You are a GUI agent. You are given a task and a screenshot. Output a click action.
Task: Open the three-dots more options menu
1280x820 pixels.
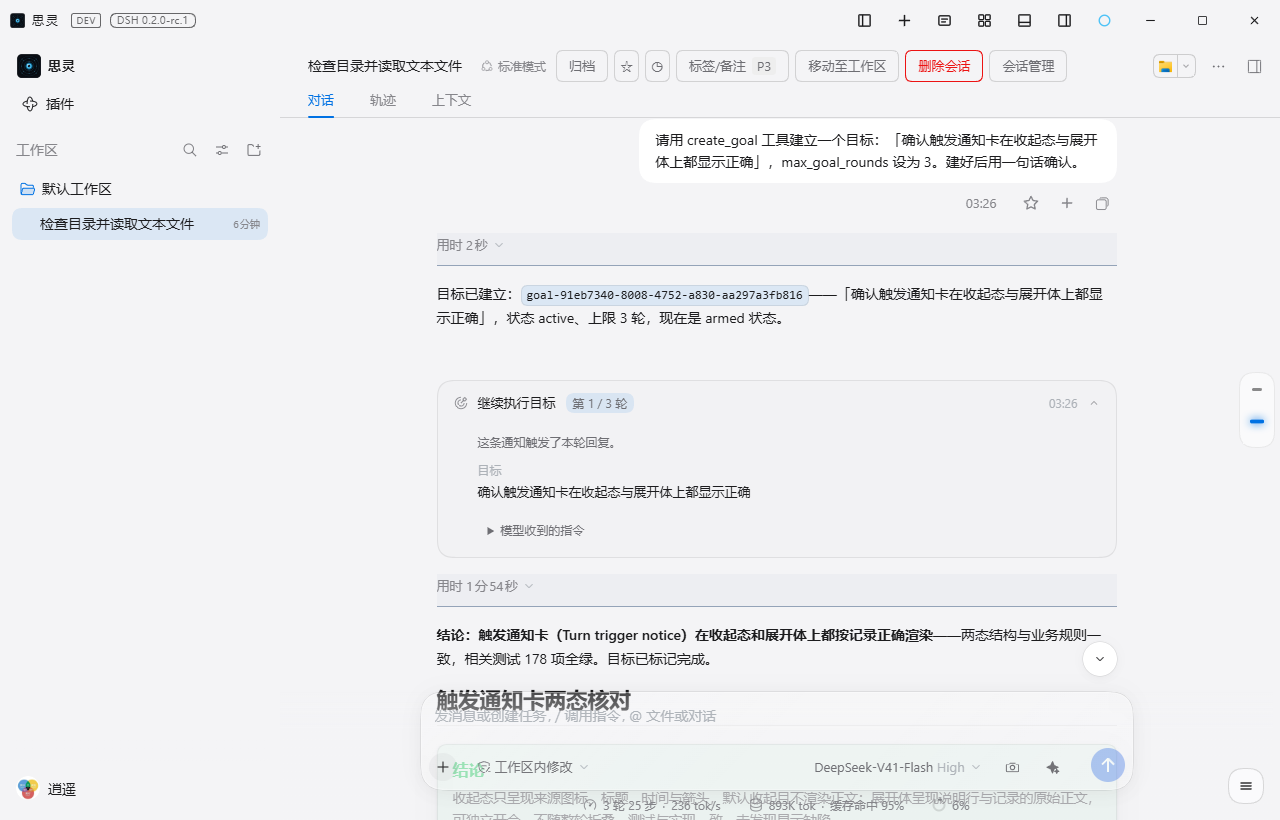[x=1218, y=66]
